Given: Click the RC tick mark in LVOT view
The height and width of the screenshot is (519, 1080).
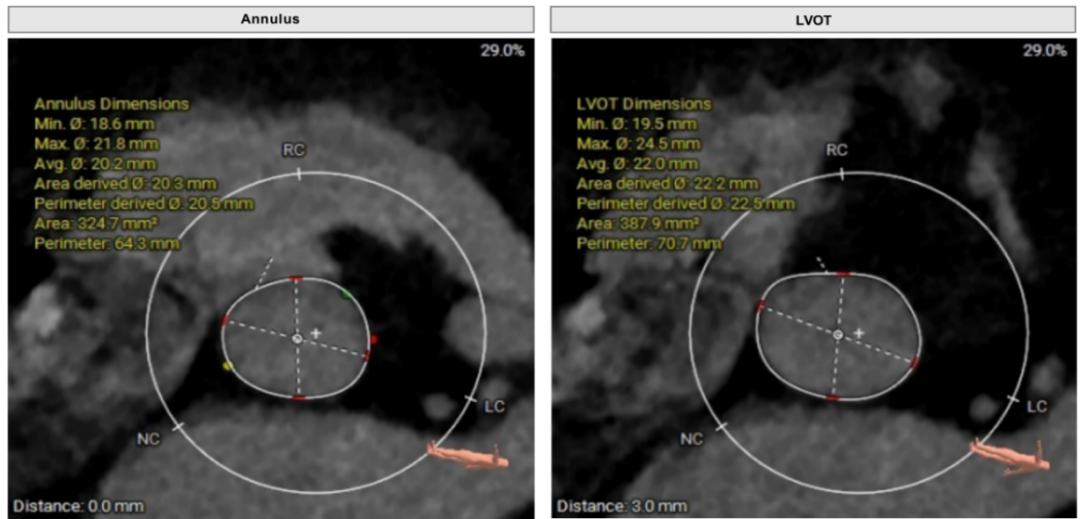Looking at the screenshot, I should click(841, 173).
